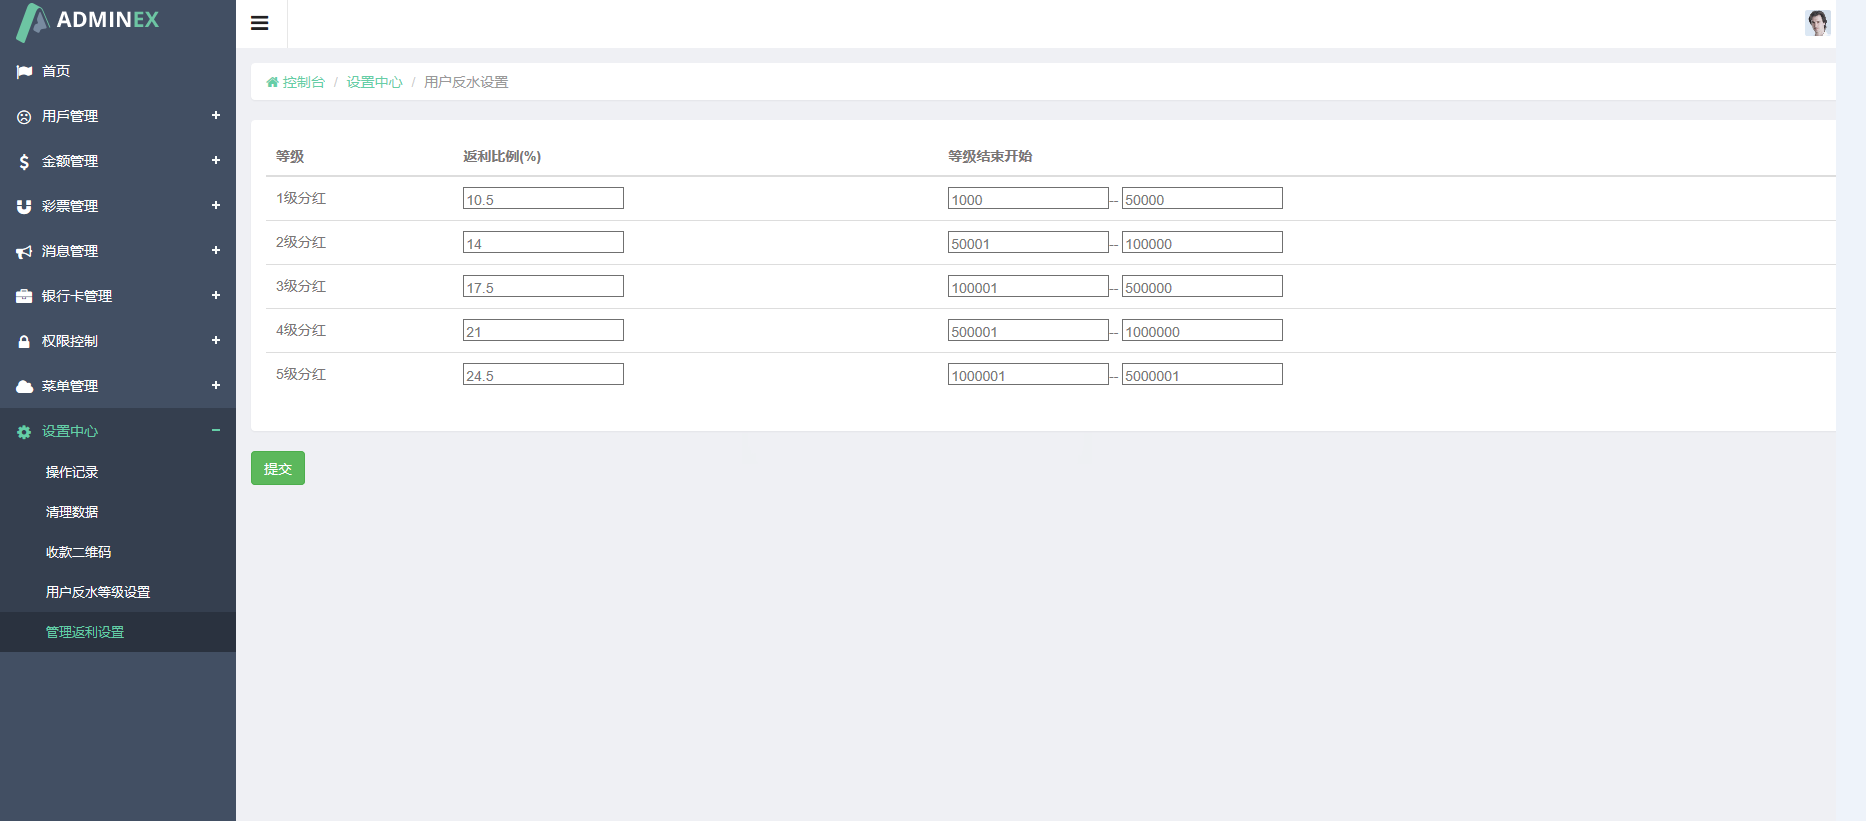Image resolution: width=1866 pixels, height=821 pixels.
Task: Click the AdminEx logo
Action: (x=90, y=21)
